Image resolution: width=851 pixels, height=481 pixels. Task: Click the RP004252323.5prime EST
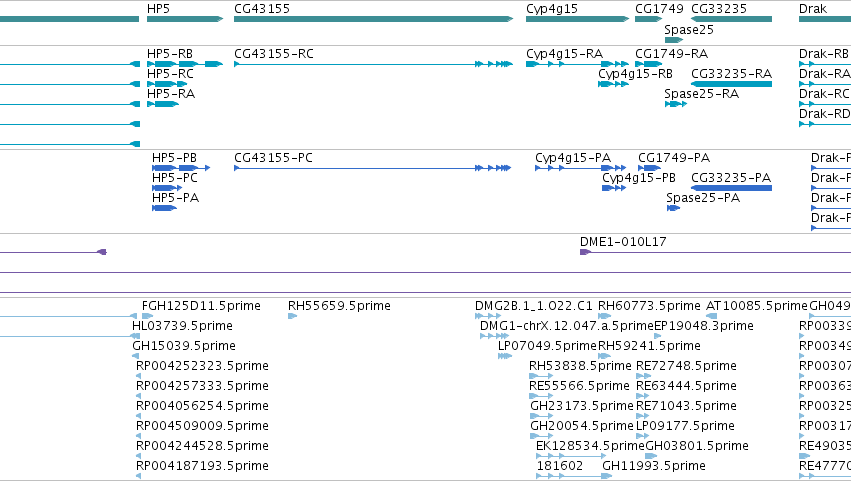(138, 376)
